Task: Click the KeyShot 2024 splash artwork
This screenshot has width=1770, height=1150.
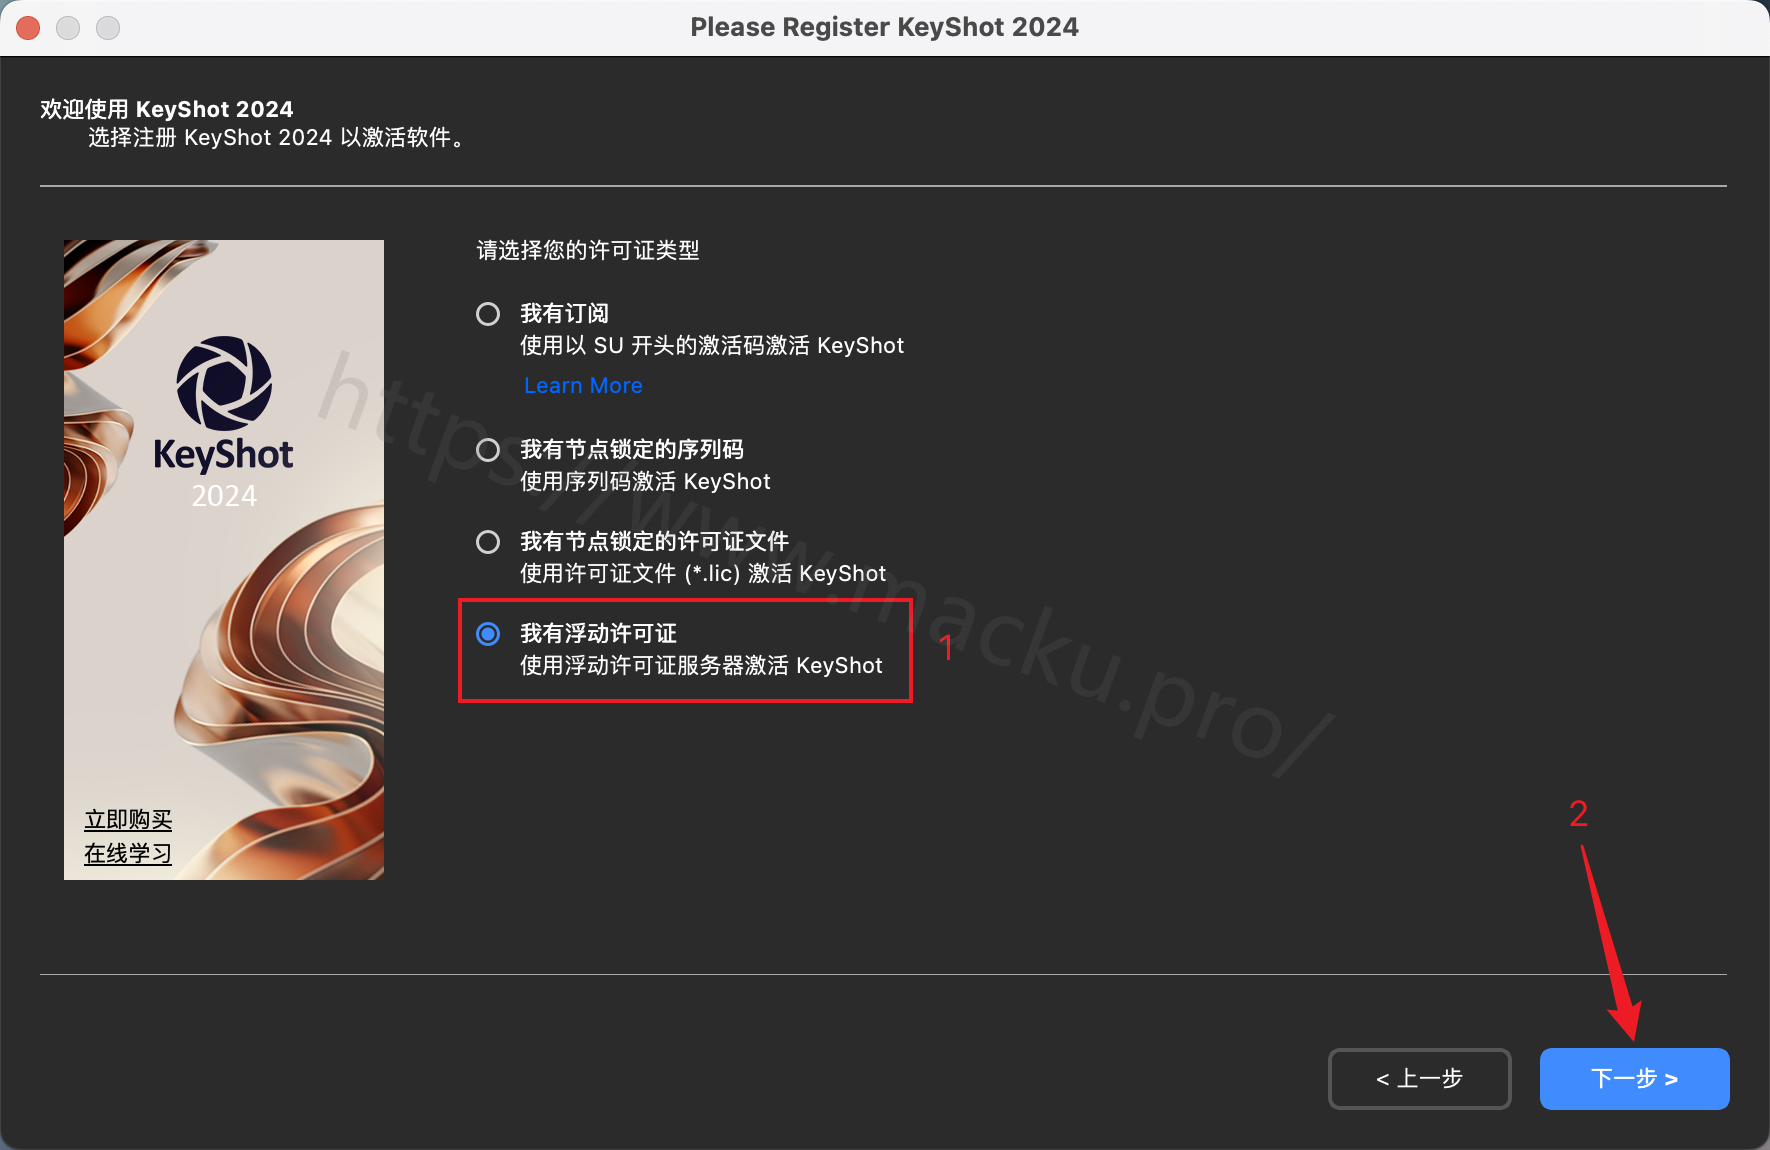Action: [x=224, y=560]
